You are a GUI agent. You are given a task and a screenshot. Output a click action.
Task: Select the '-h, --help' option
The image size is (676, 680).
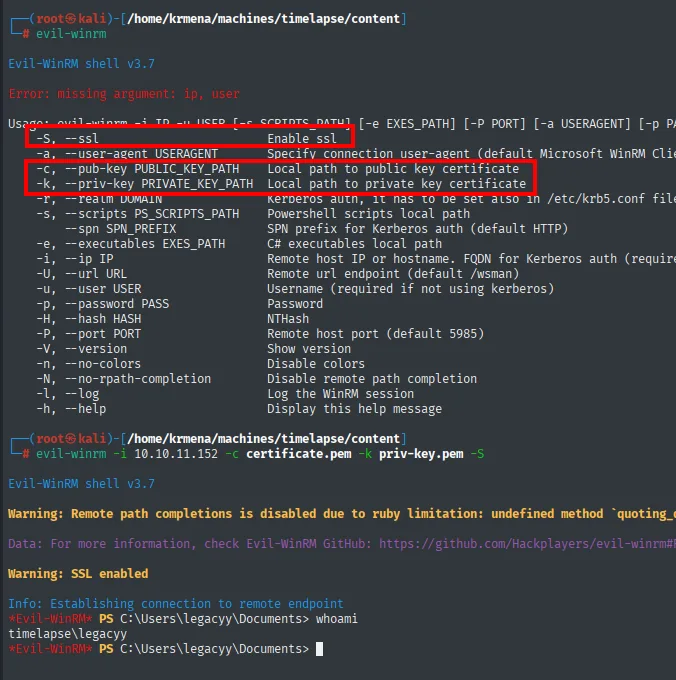[71, 409]
